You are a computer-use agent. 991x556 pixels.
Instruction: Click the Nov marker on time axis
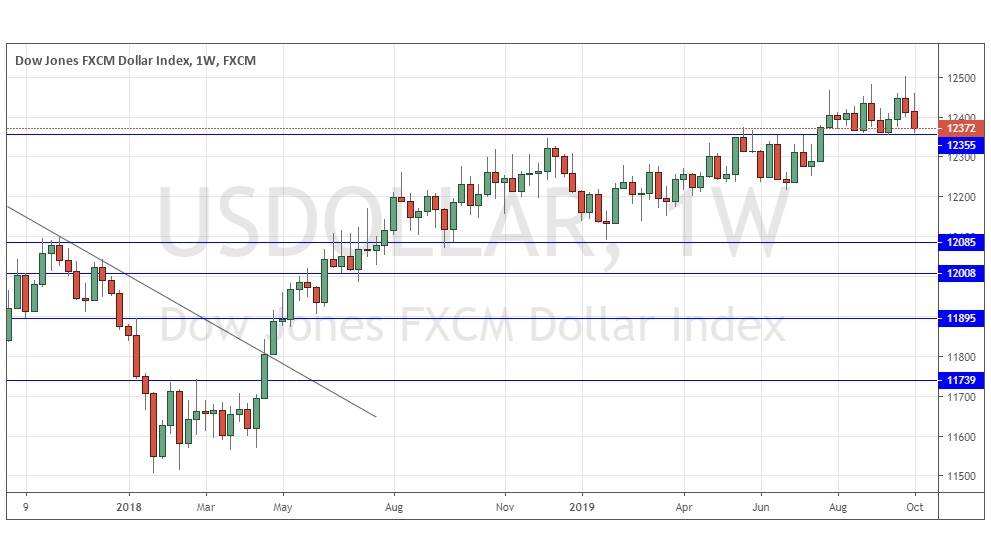pos(506,507)
